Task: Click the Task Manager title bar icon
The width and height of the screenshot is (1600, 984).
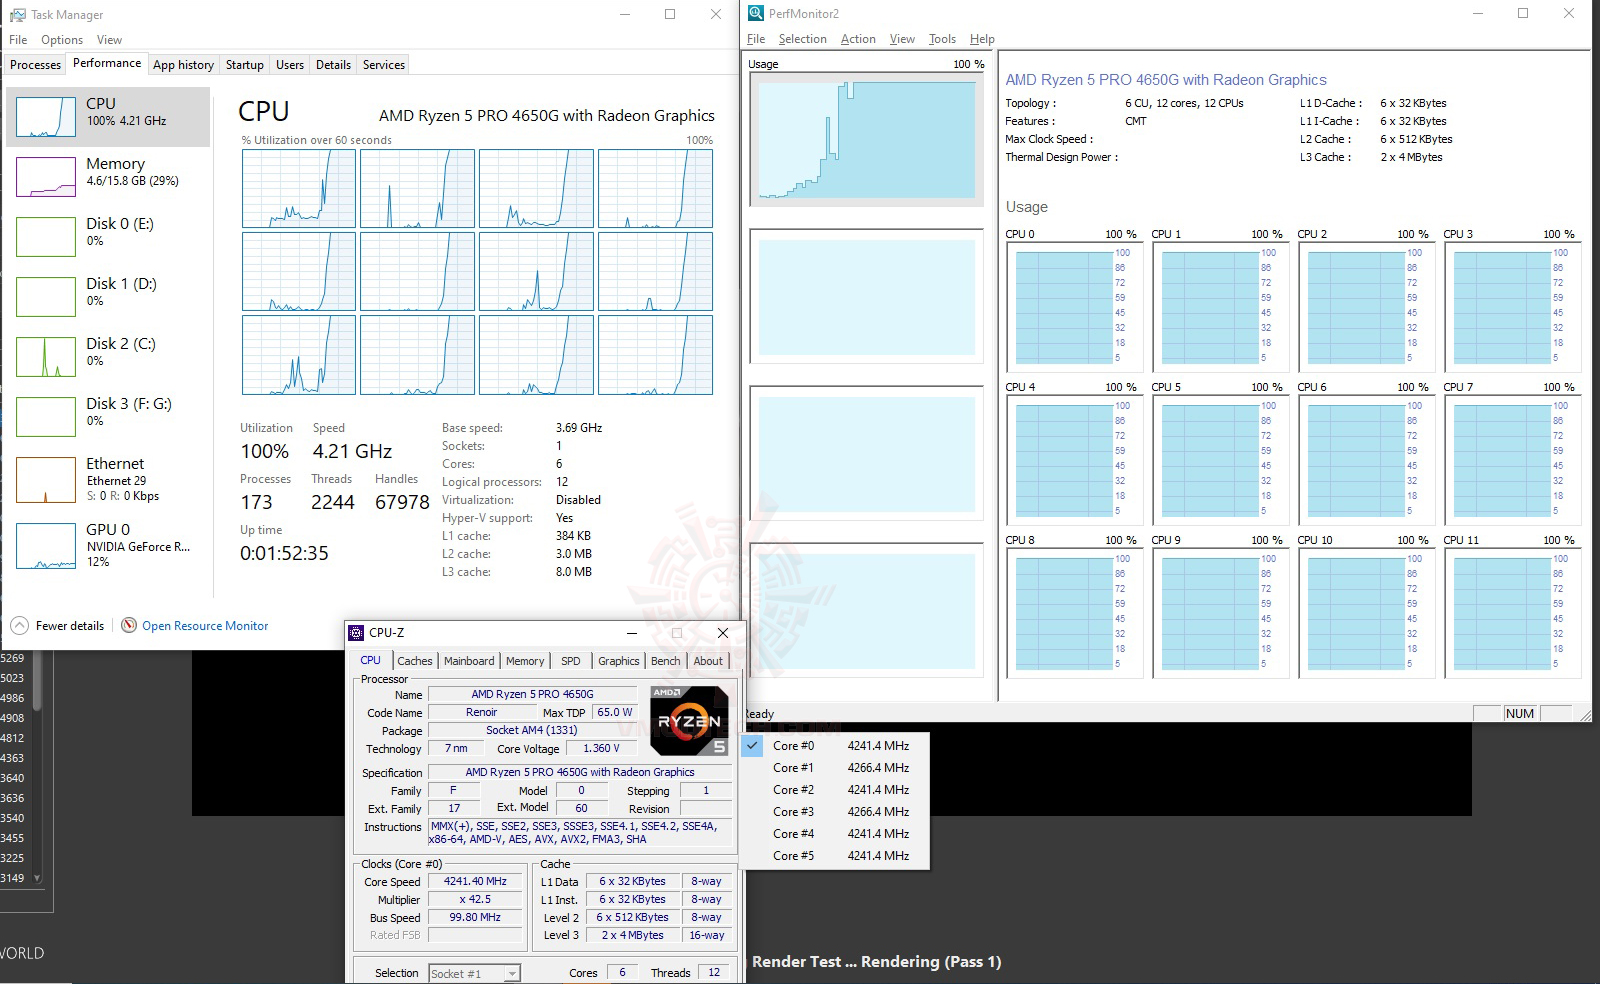Action: [17, 15]
